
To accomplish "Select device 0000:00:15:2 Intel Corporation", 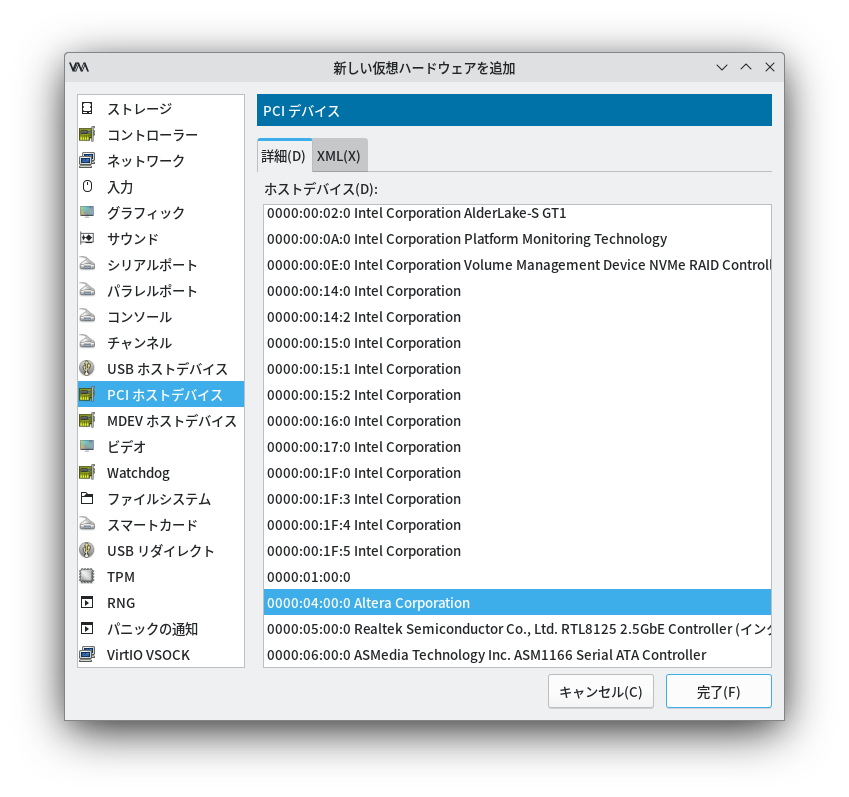I will click(x=517, y=395).
